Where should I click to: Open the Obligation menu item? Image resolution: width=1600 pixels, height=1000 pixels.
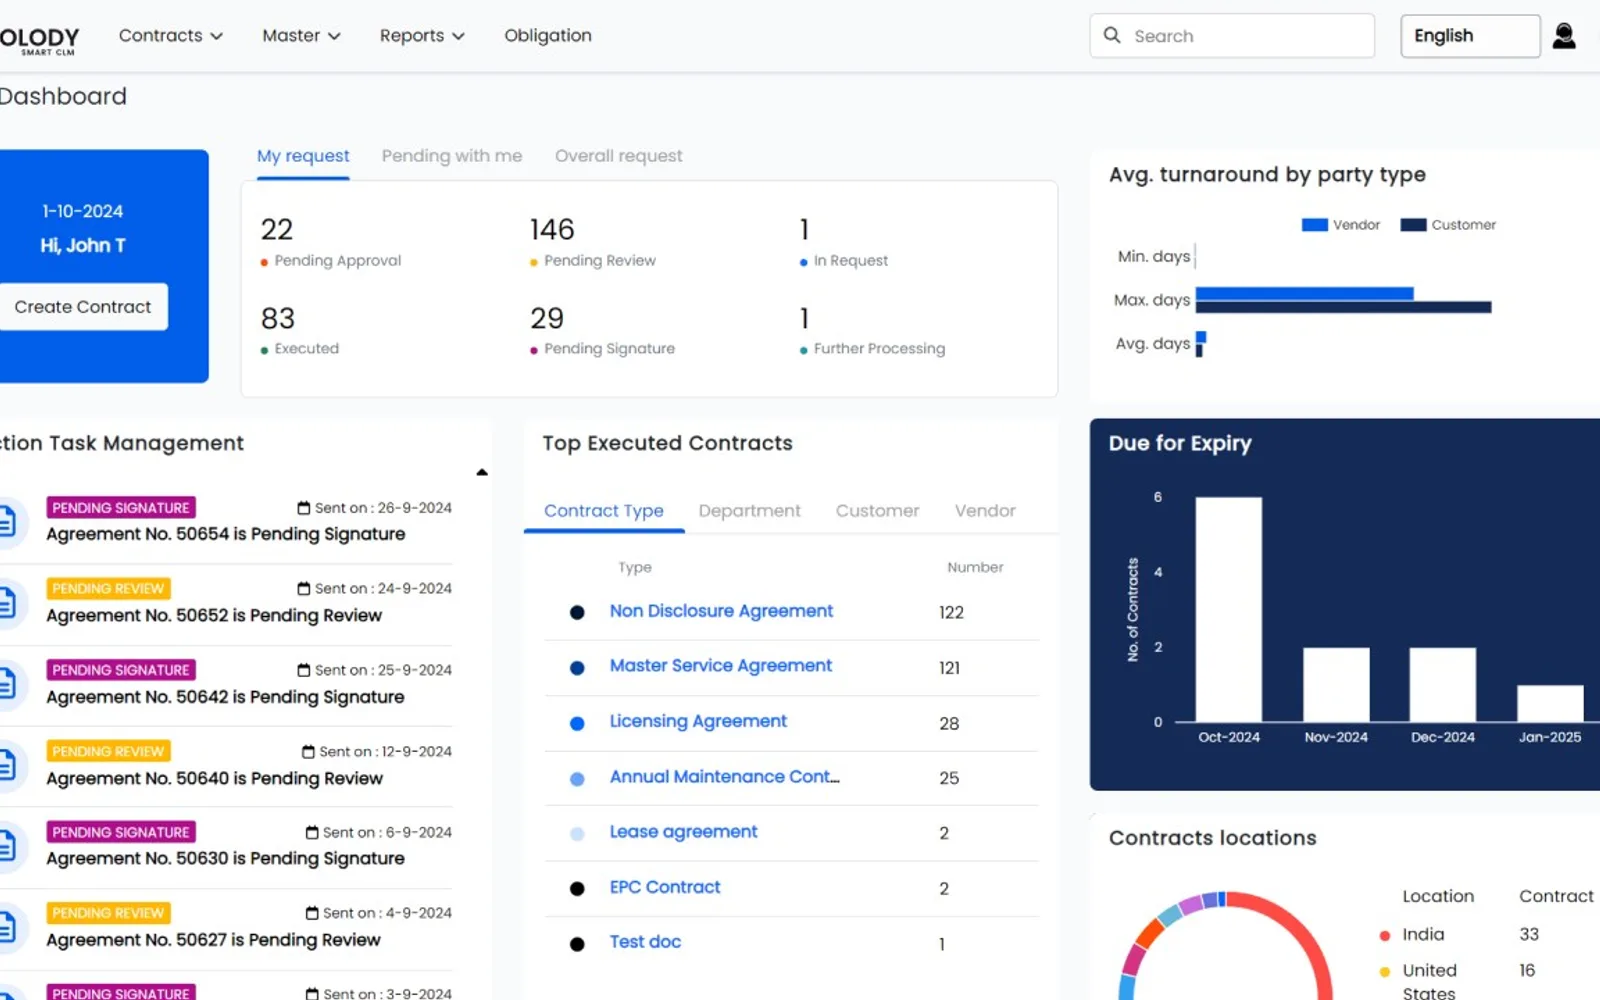548,36
